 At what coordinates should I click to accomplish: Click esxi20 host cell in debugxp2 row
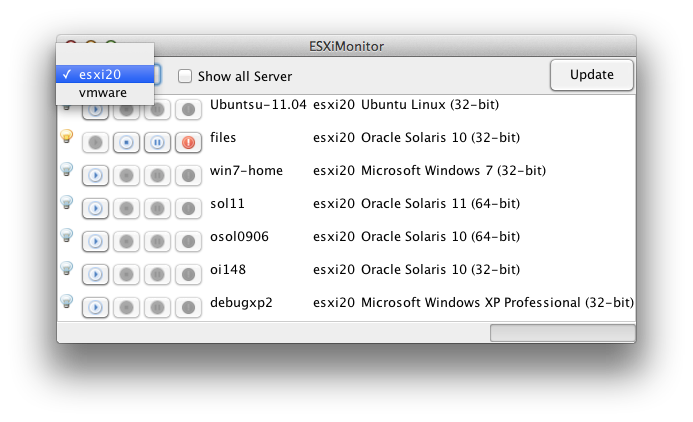click(334, 303)
